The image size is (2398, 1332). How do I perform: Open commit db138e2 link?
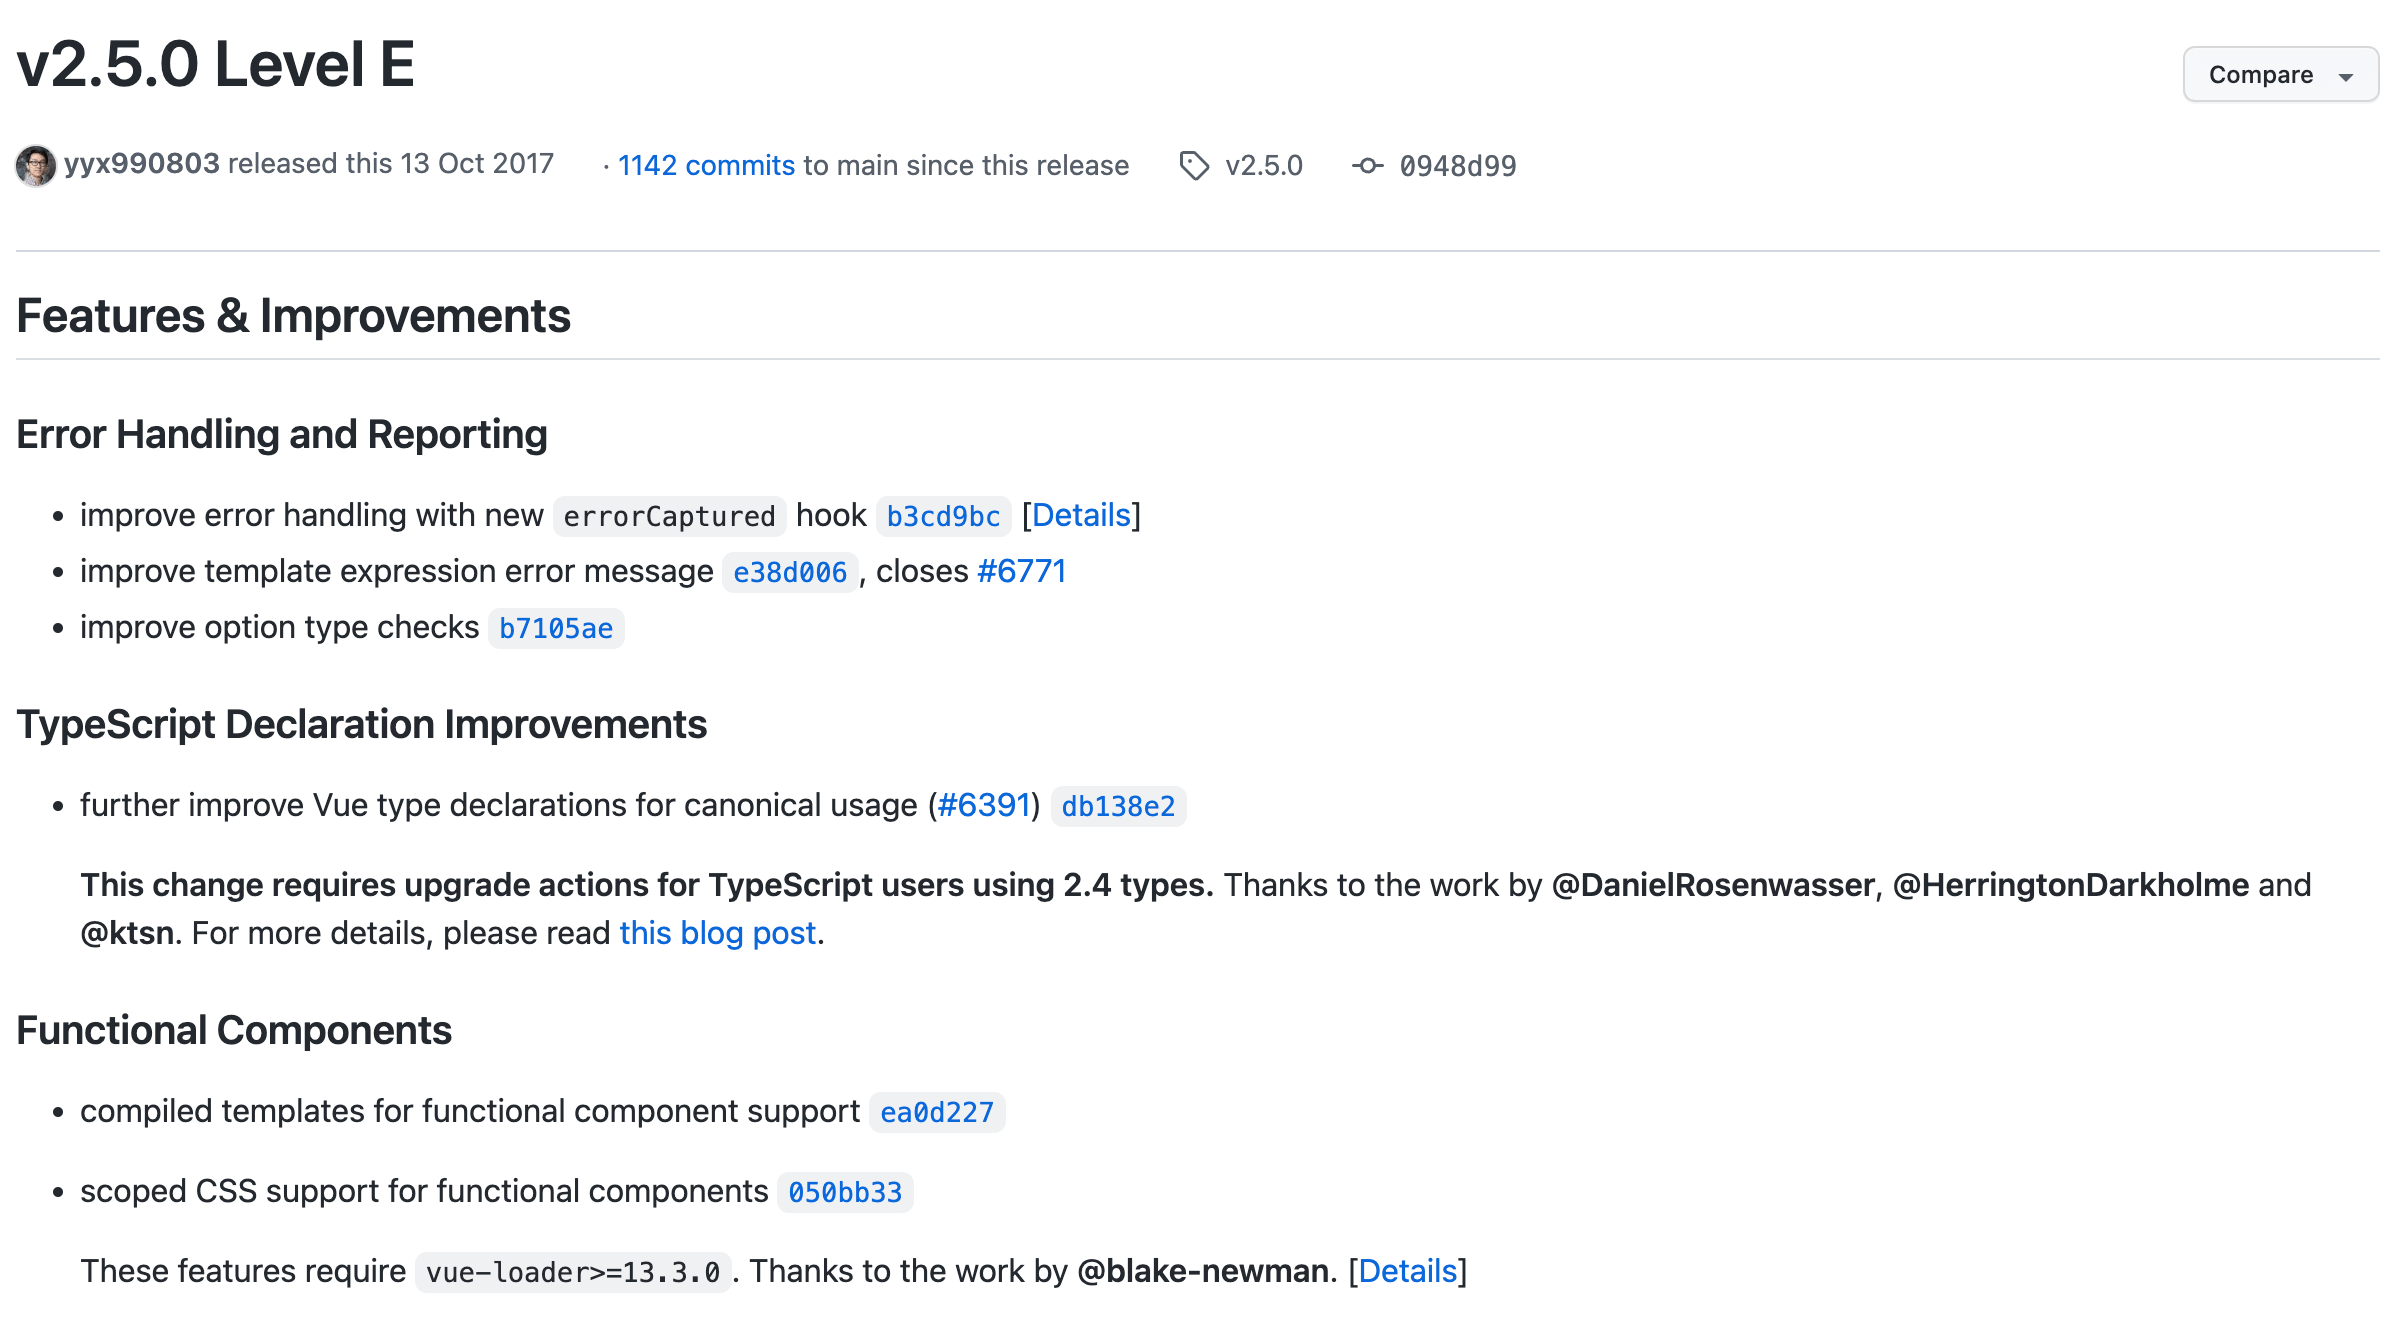click(1118, 807)
